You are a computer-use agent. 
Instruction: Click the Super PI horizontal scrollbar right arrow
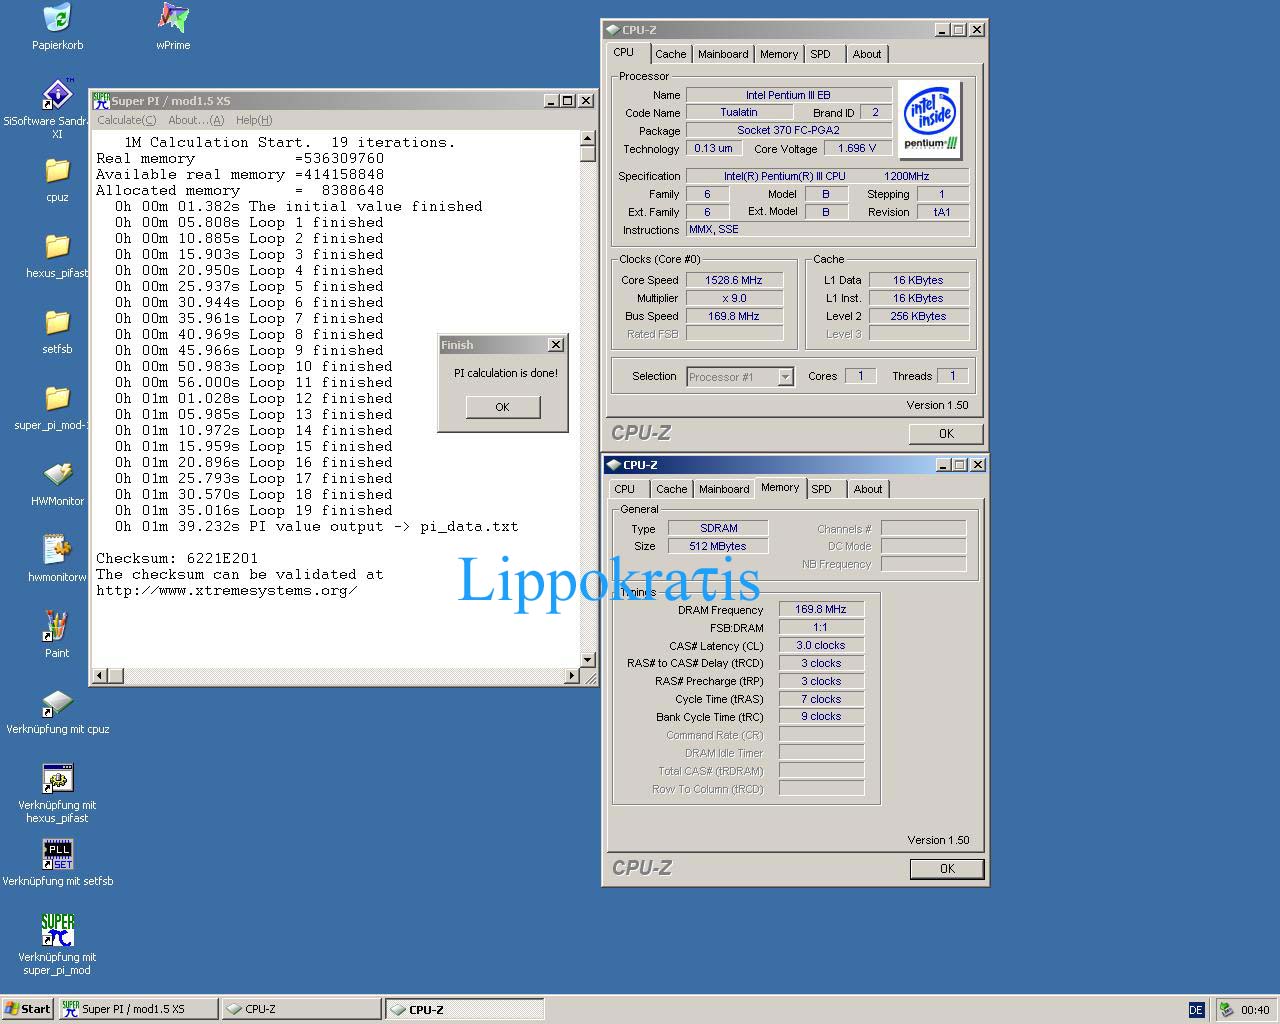572,676
